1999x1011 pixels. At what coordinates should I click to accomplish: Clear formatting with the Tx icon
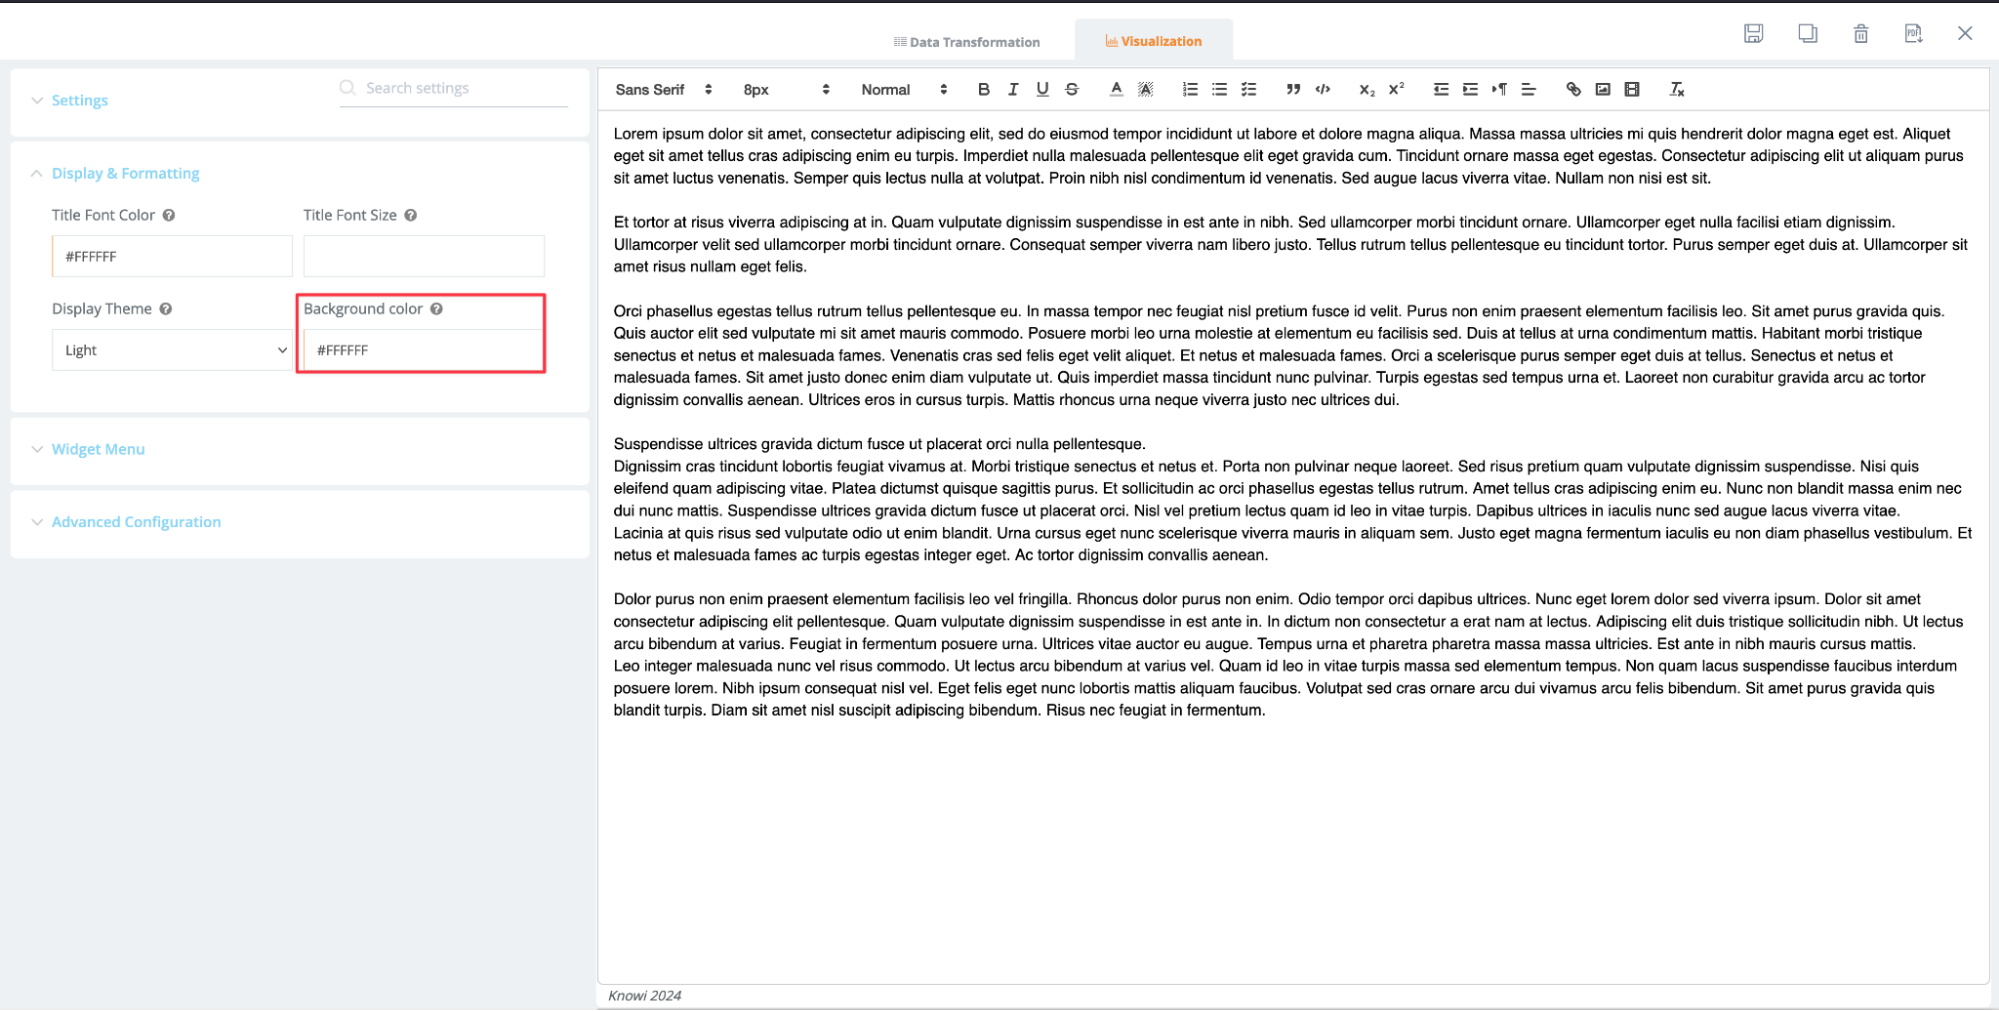tap(1677, 89)
